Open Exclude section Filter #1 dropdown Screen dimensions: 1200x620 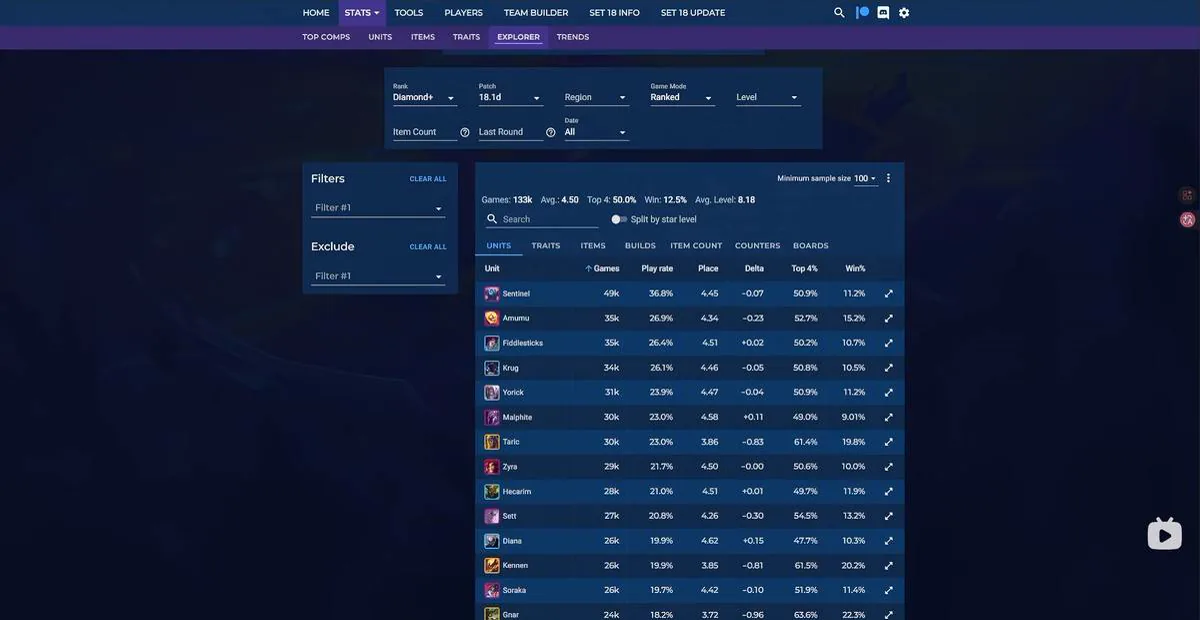click(379, 276)
